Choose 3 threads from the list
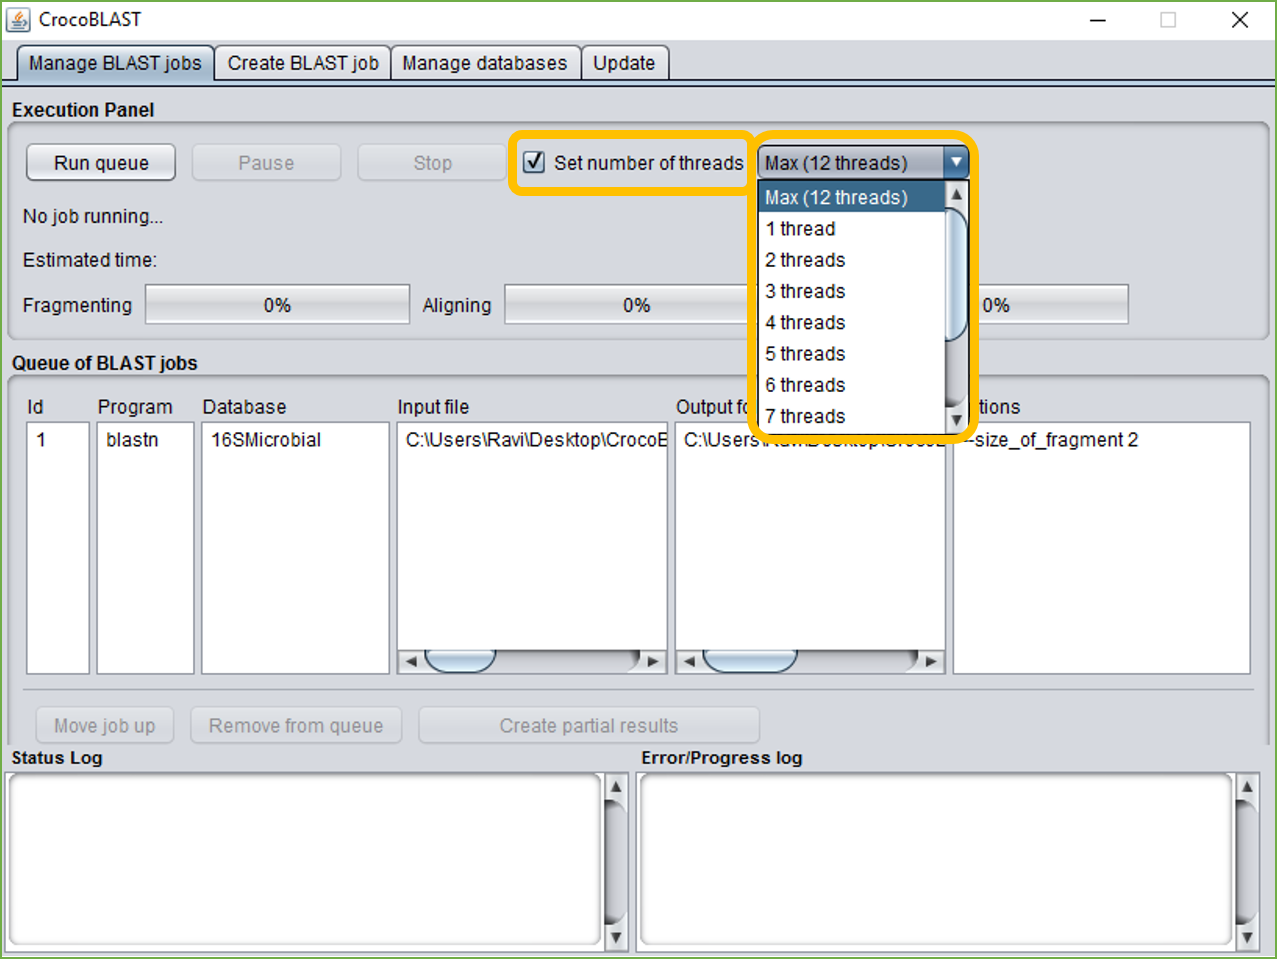 click(851, 291)
